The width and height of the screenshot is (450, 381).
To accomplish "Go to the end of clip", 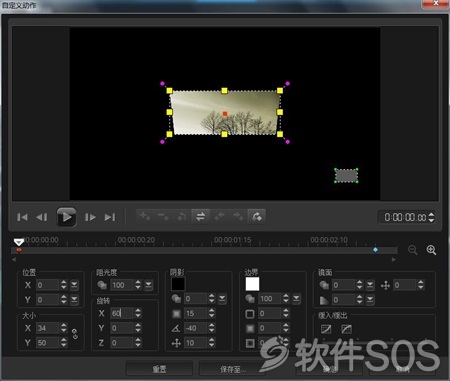I will tap(110, 217).
